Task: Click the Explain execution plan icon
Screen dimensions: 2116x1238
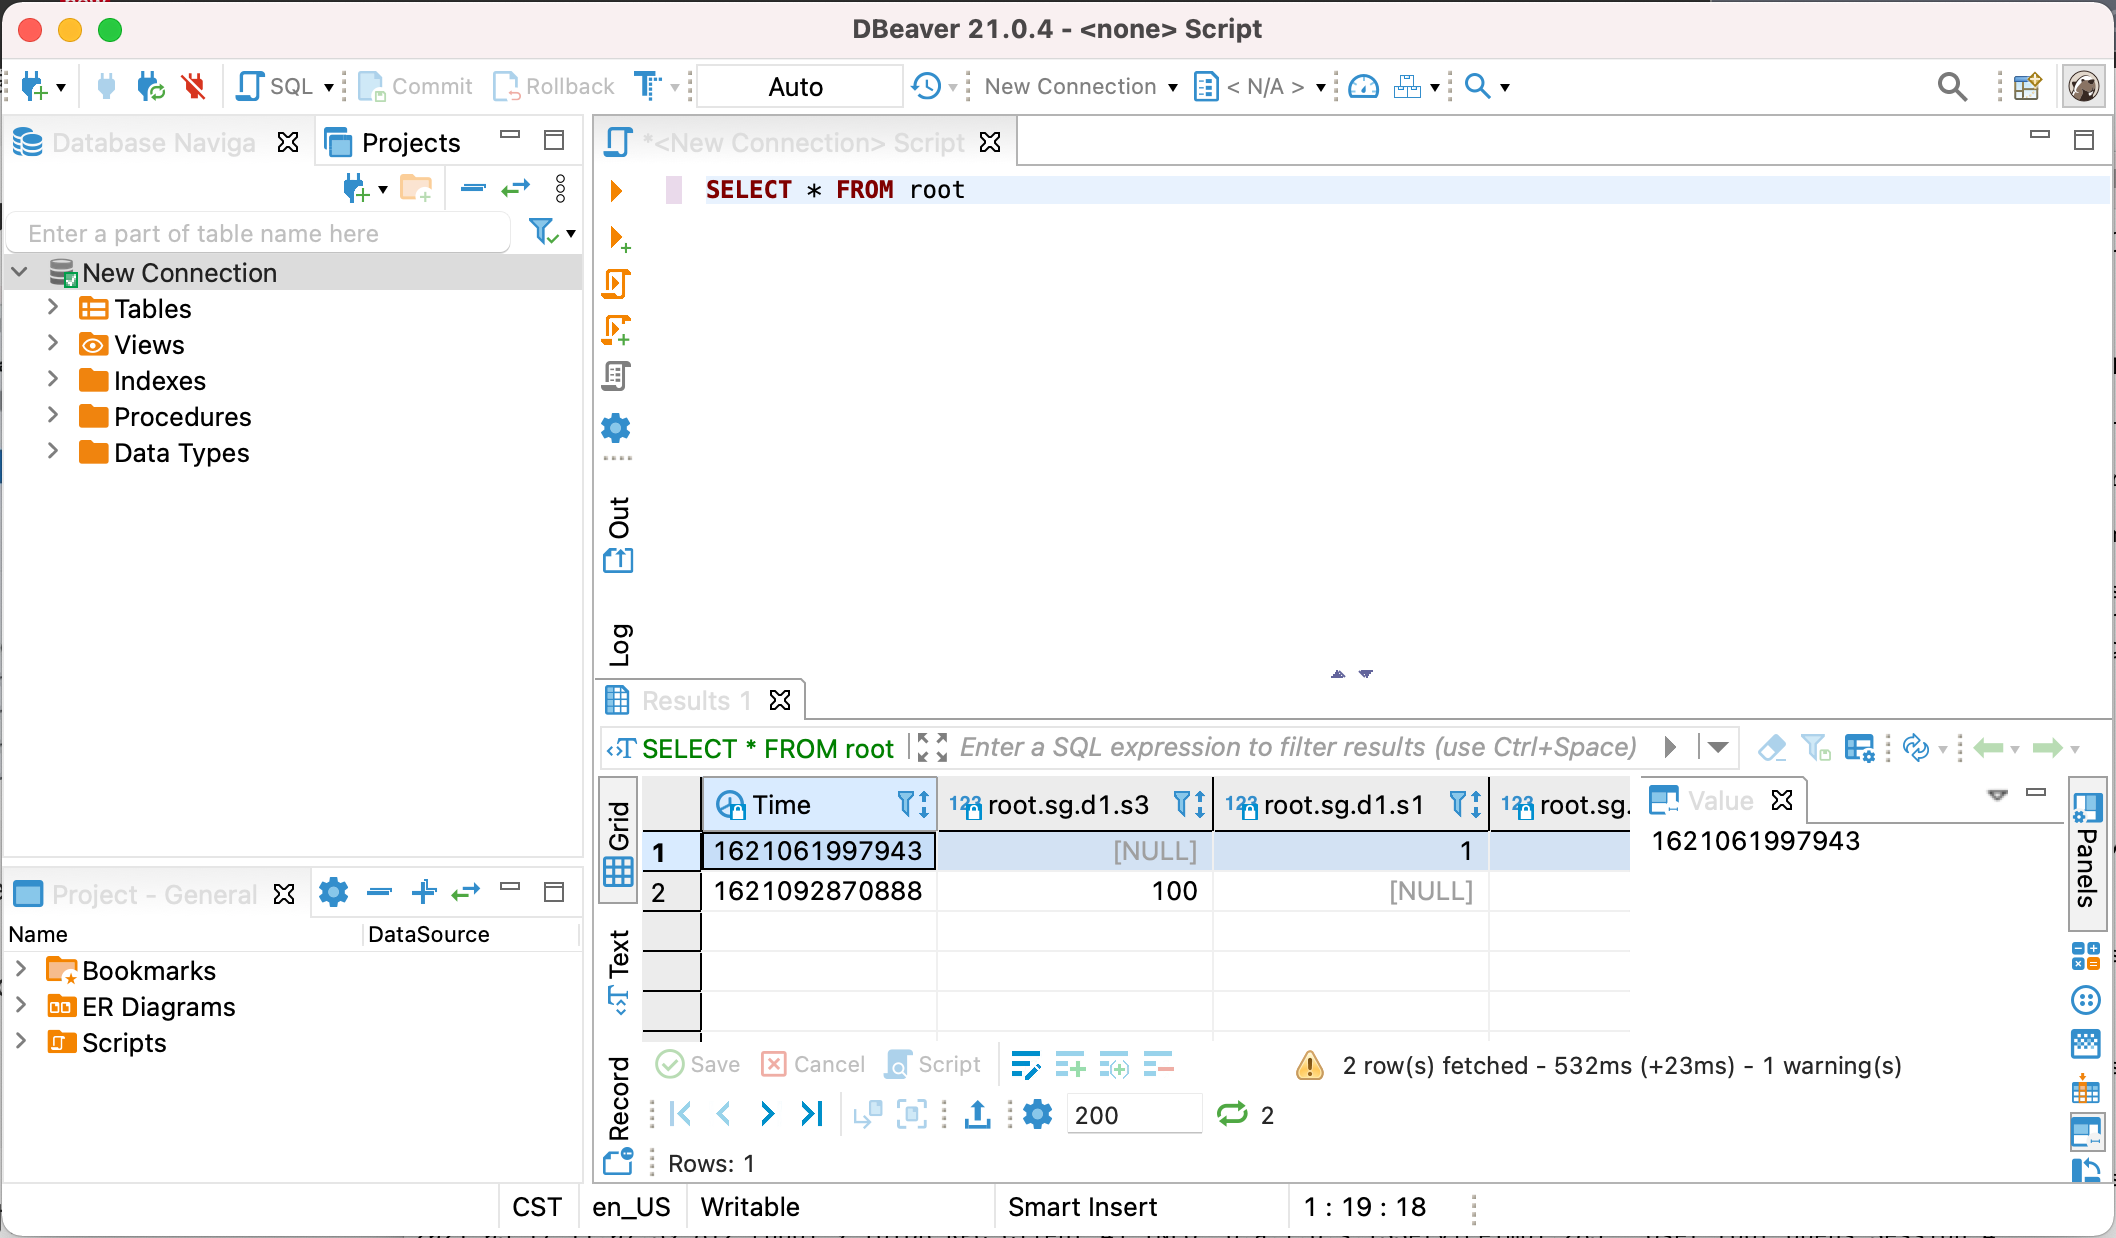Action: pyautogui.click(x=616, y=376)
